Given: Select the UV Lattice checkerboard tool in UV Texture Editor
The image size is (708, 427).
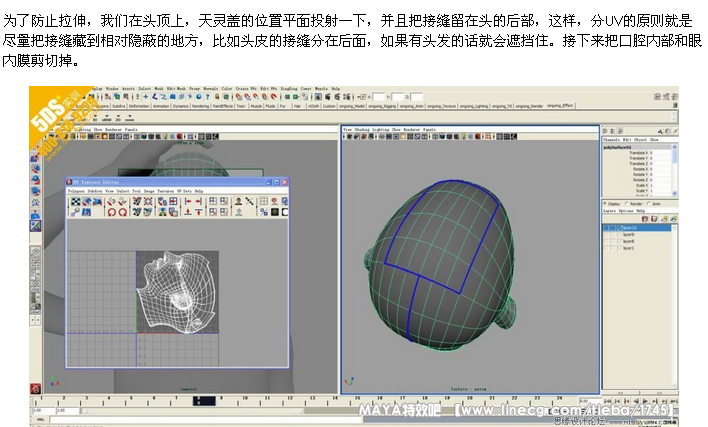Looking at the screenshot, I should pos(76,201).
